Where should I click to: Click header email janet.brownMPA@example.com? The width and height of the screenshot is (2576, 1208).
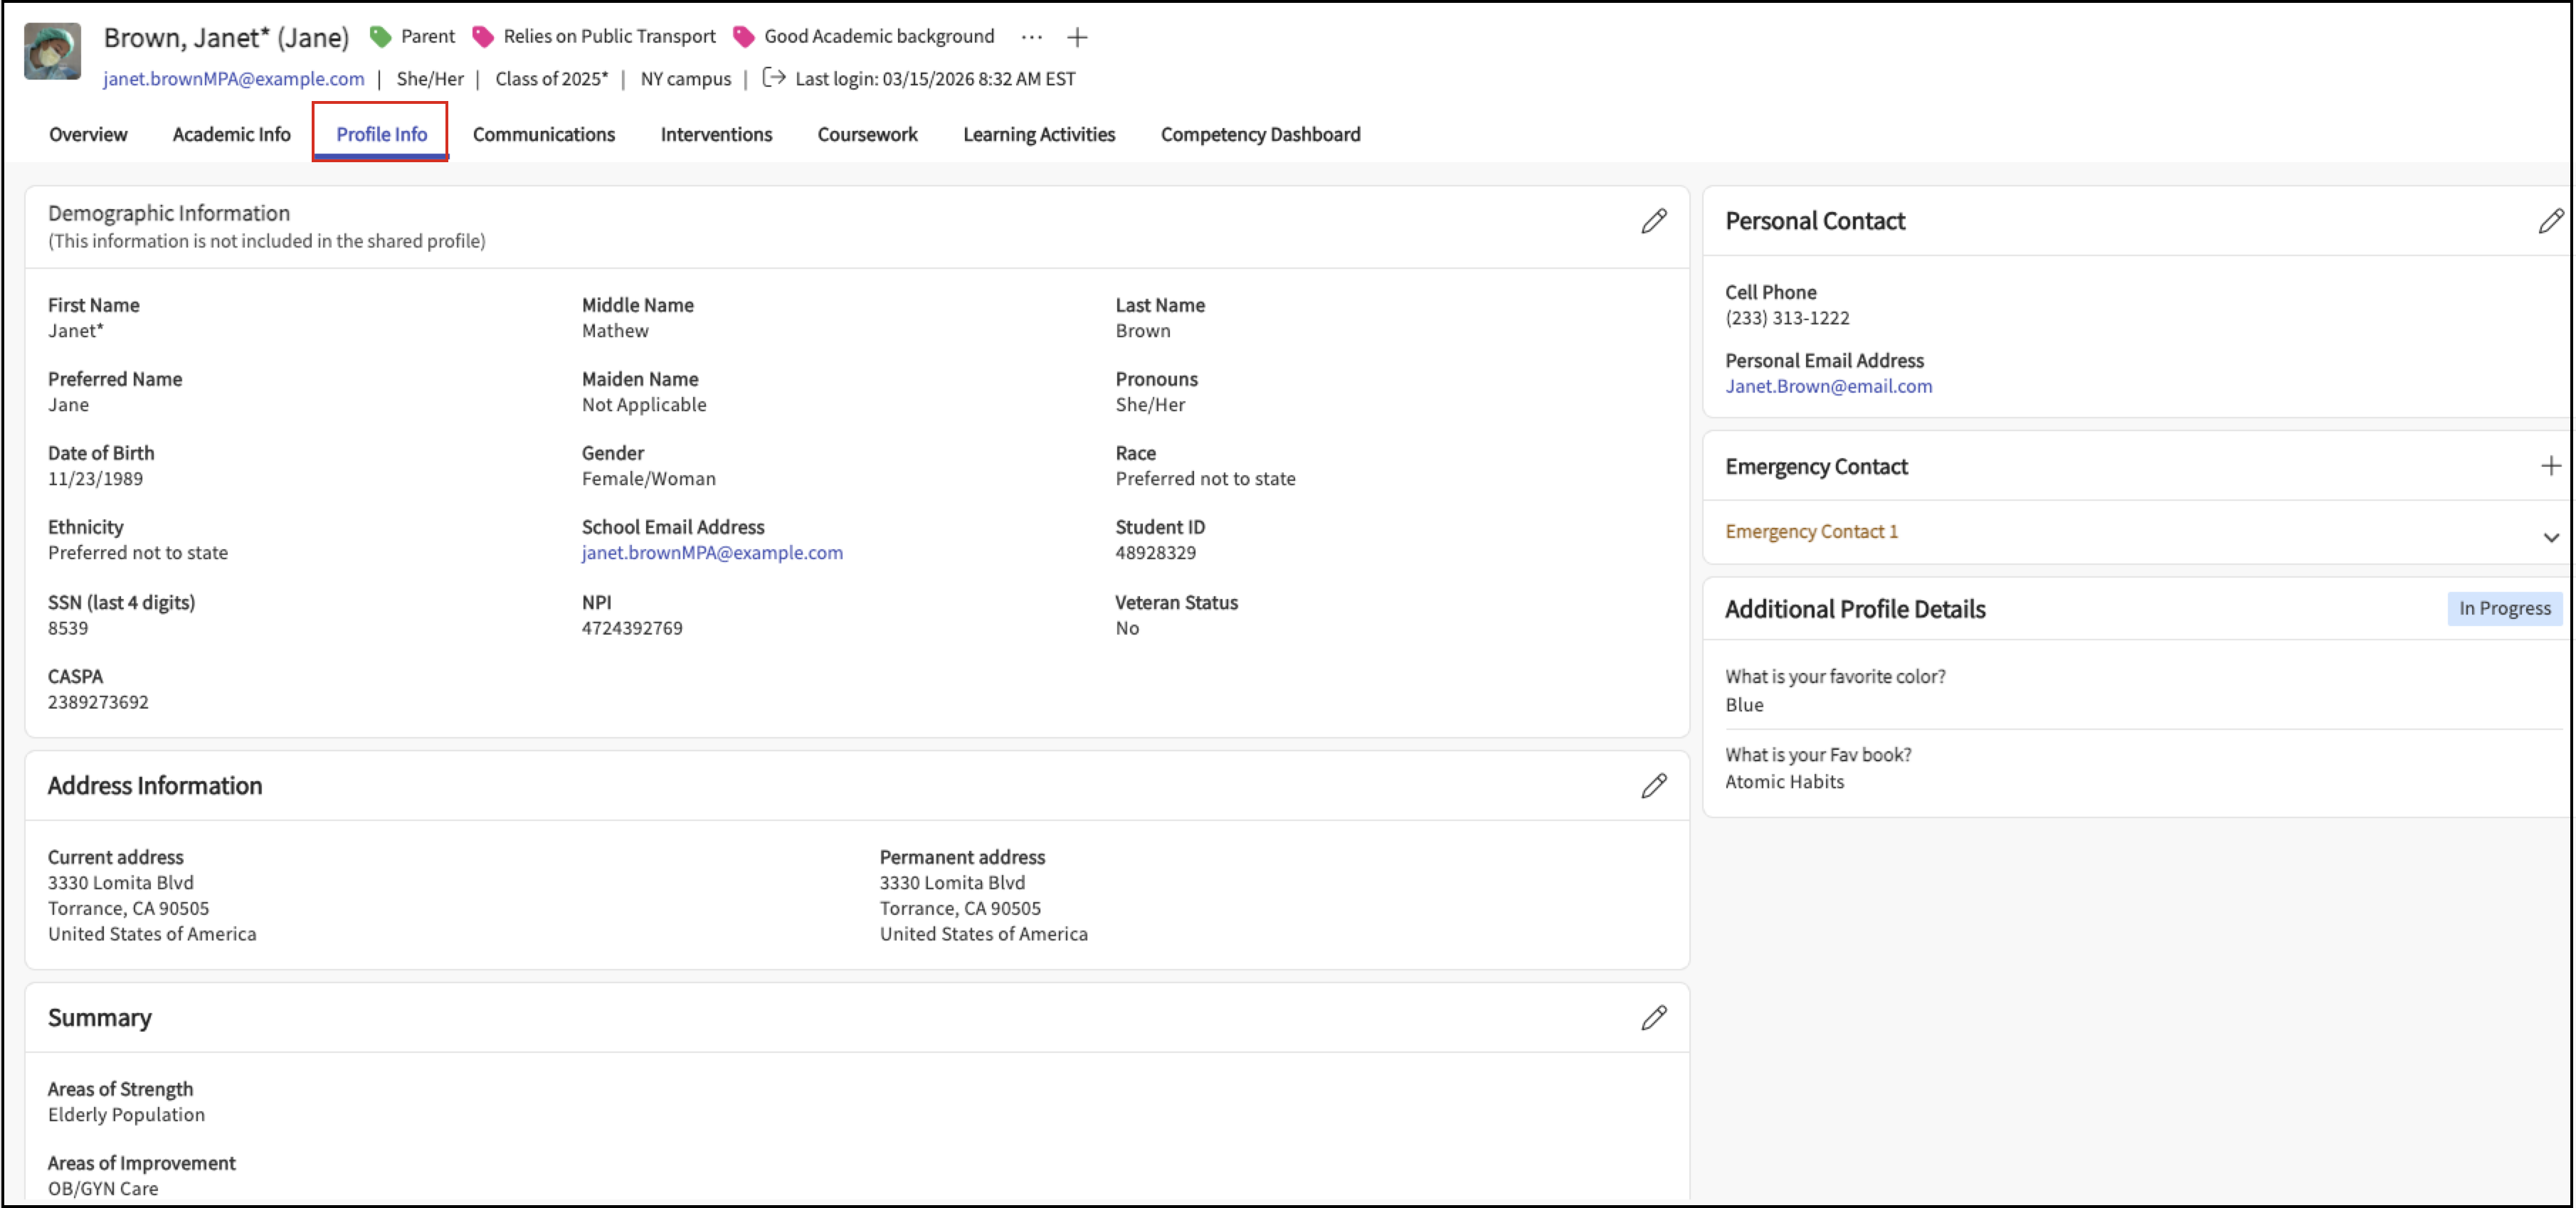[x=233, y=79]
